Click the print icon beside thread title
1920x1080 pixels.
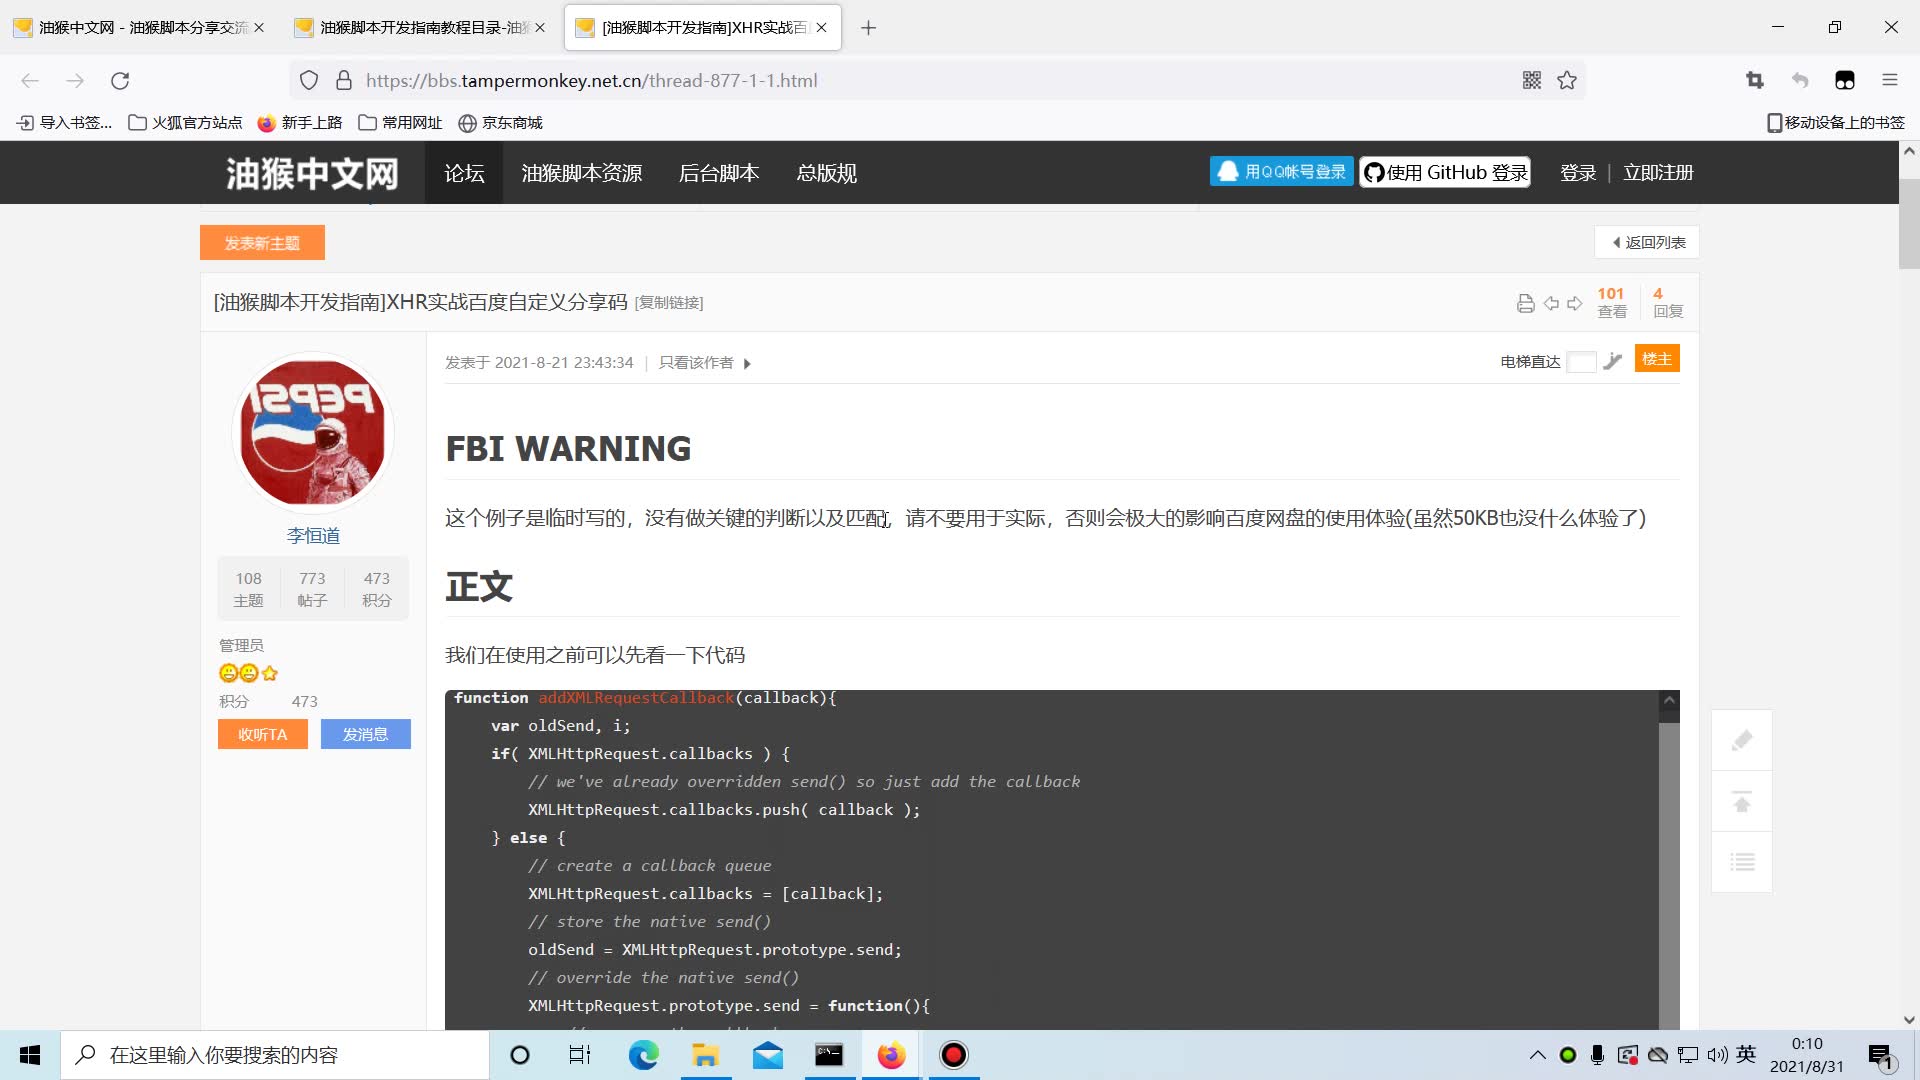coord(1525,303)
